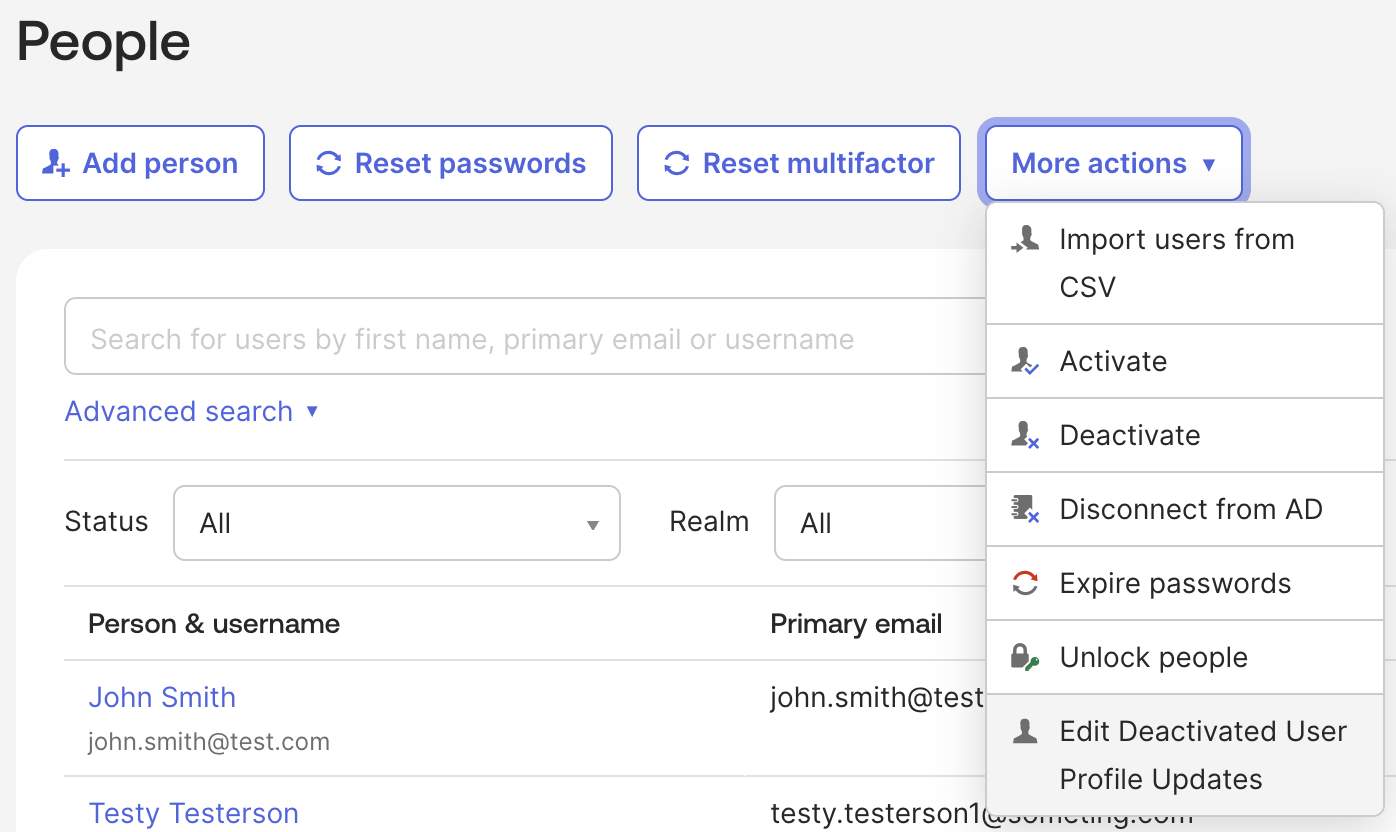1396x832 pixels.
Task: Click the Unlock people padlock icon
Action: (x=1025, y=657)
